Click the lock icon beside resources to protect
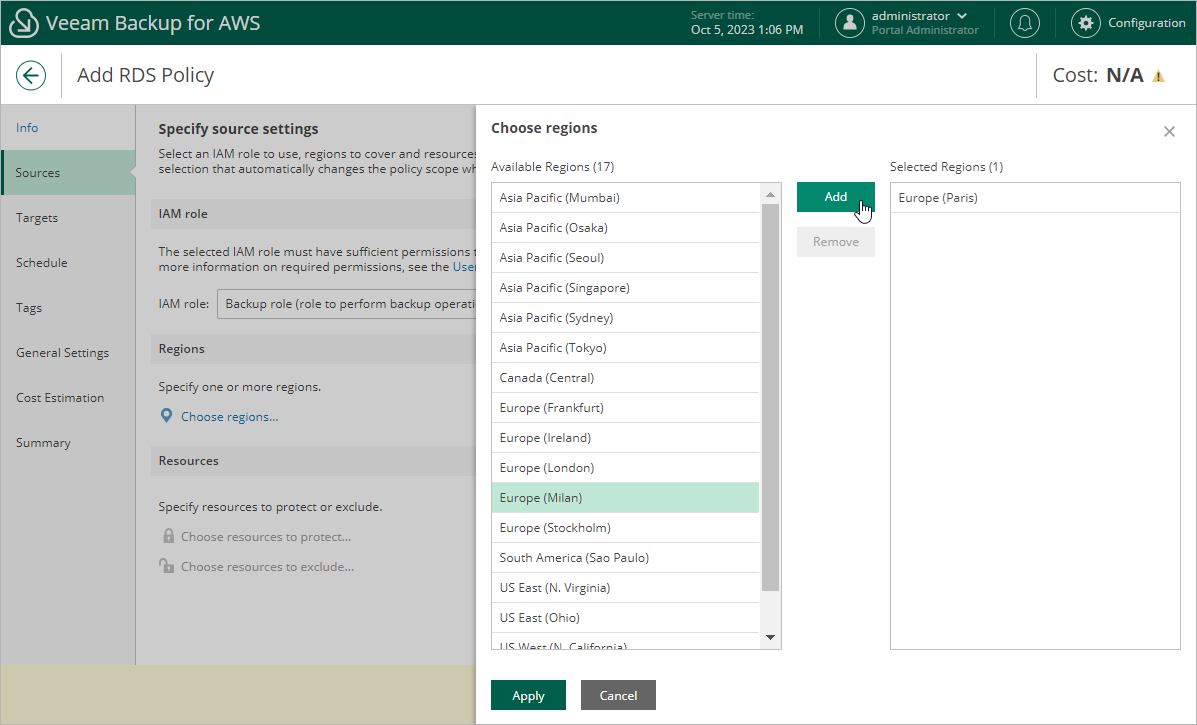1197x725 pixels. [x=168, y=536]
